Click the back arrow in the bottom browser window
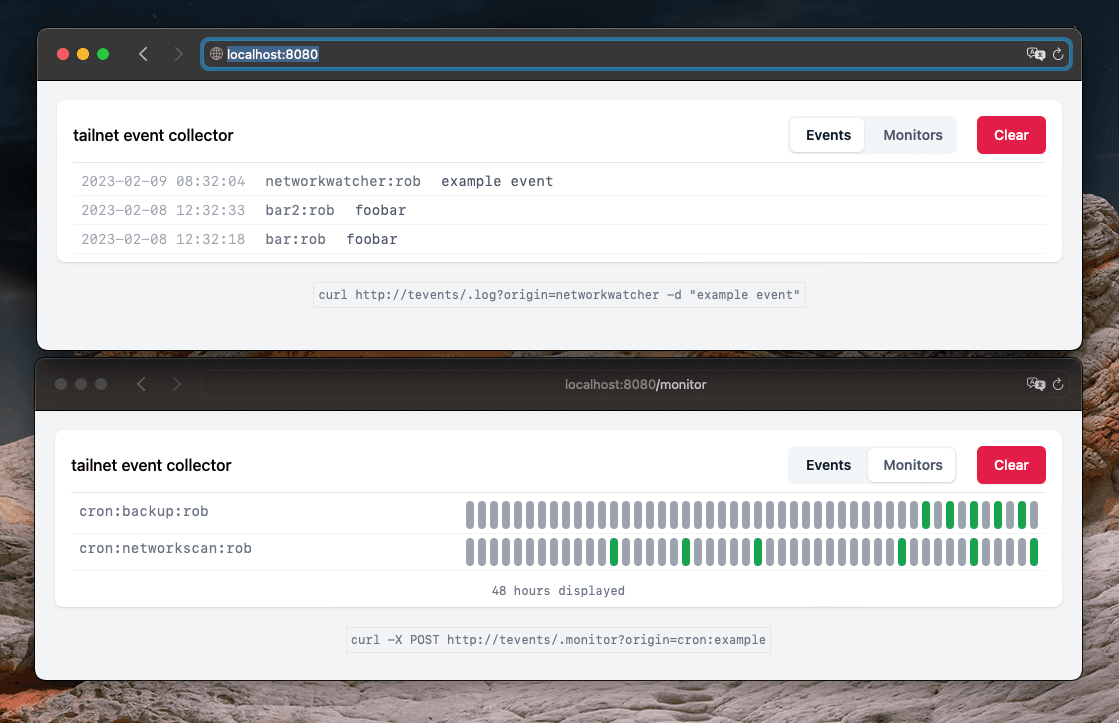The width and height of the screenshot is (1119, 723). 141,384
